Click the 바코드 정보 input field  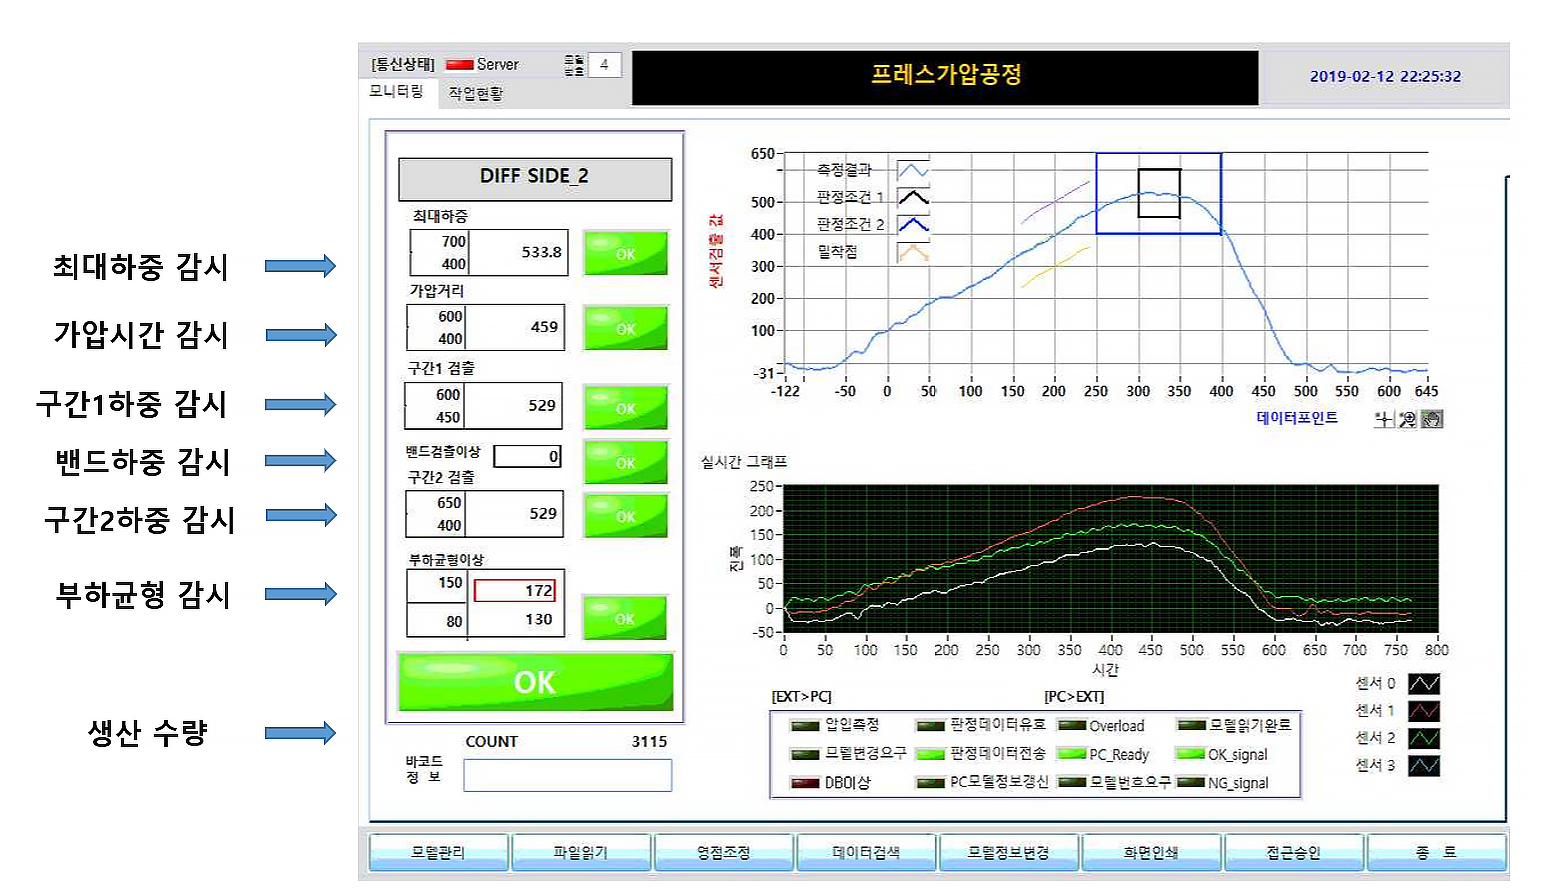(567, 775)
